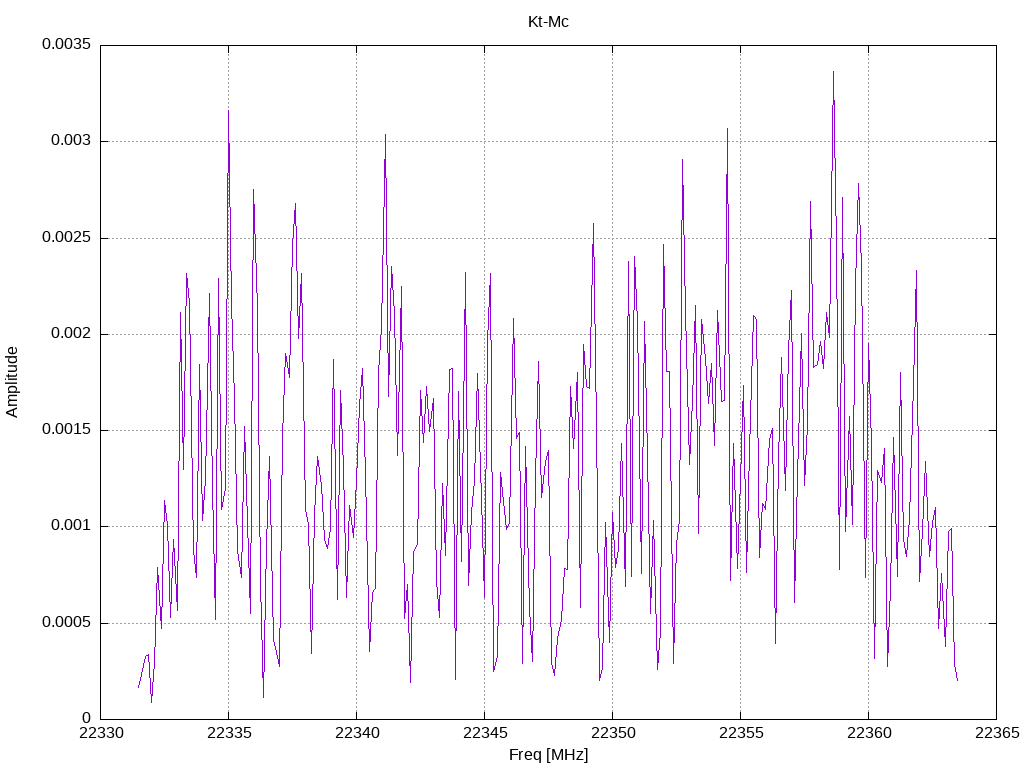Click the 0.0035 y-axis tick label
Viewport: 1024px width, 768px height.
click(x=67, y=44)
